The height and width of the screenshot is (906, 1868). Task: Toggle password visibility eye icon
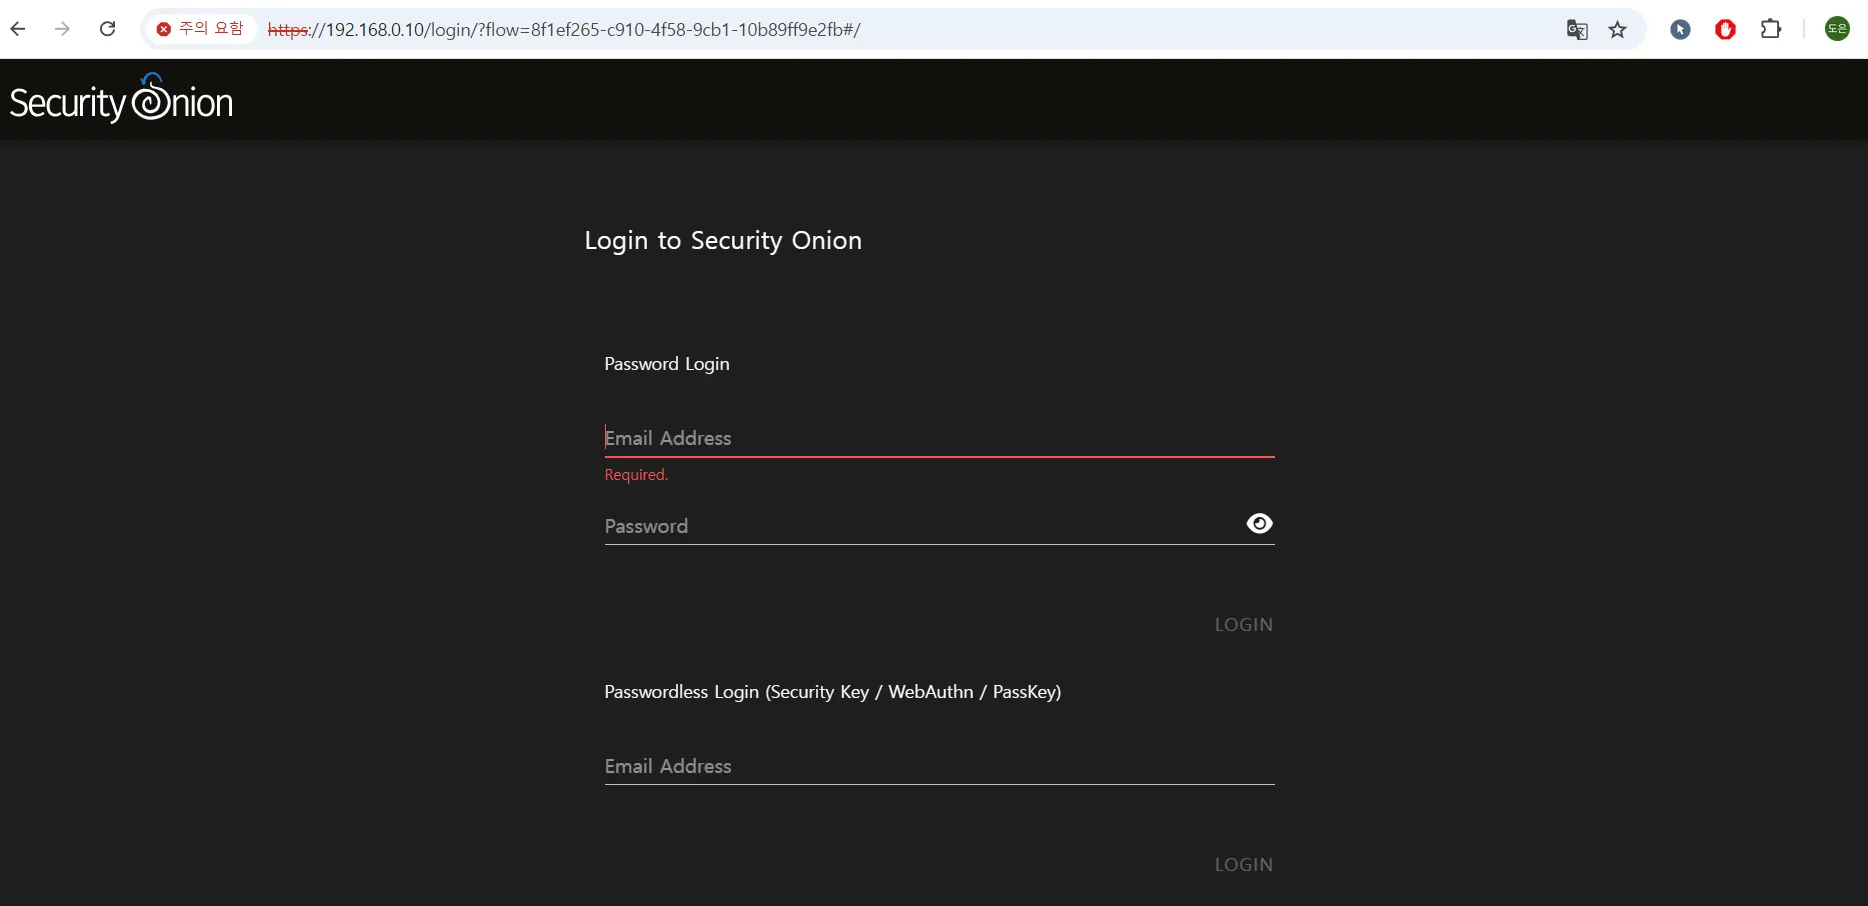coord(1259,524)
